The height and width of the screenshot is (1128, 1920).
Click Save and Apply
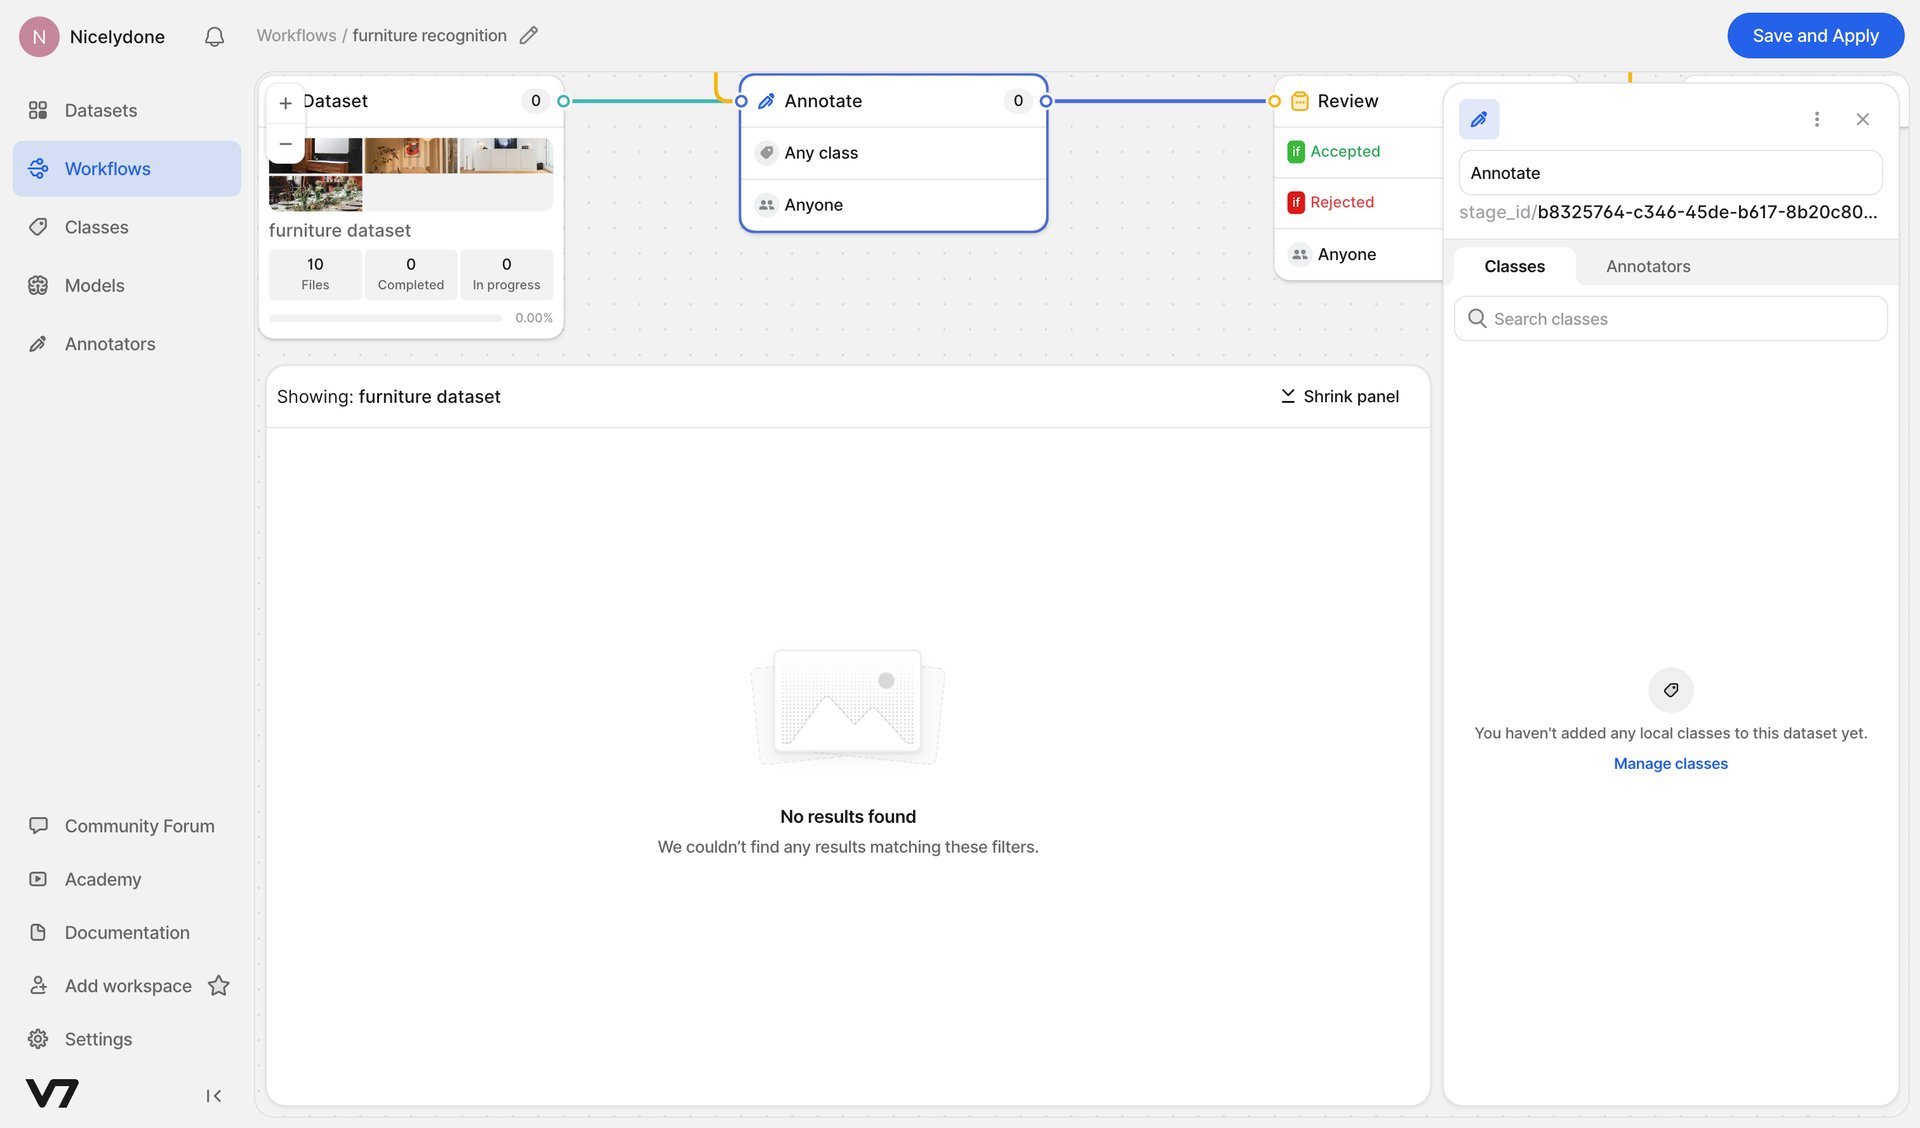1815,35
